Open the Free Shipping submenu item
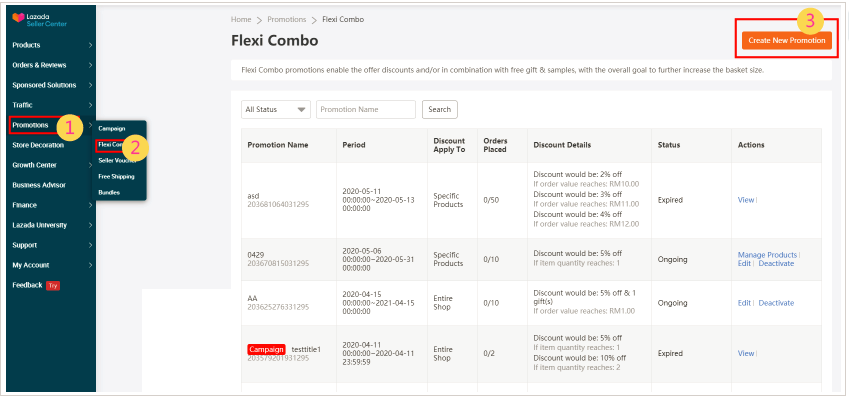Screen dimensions: 849x399 tap(116, 176)
